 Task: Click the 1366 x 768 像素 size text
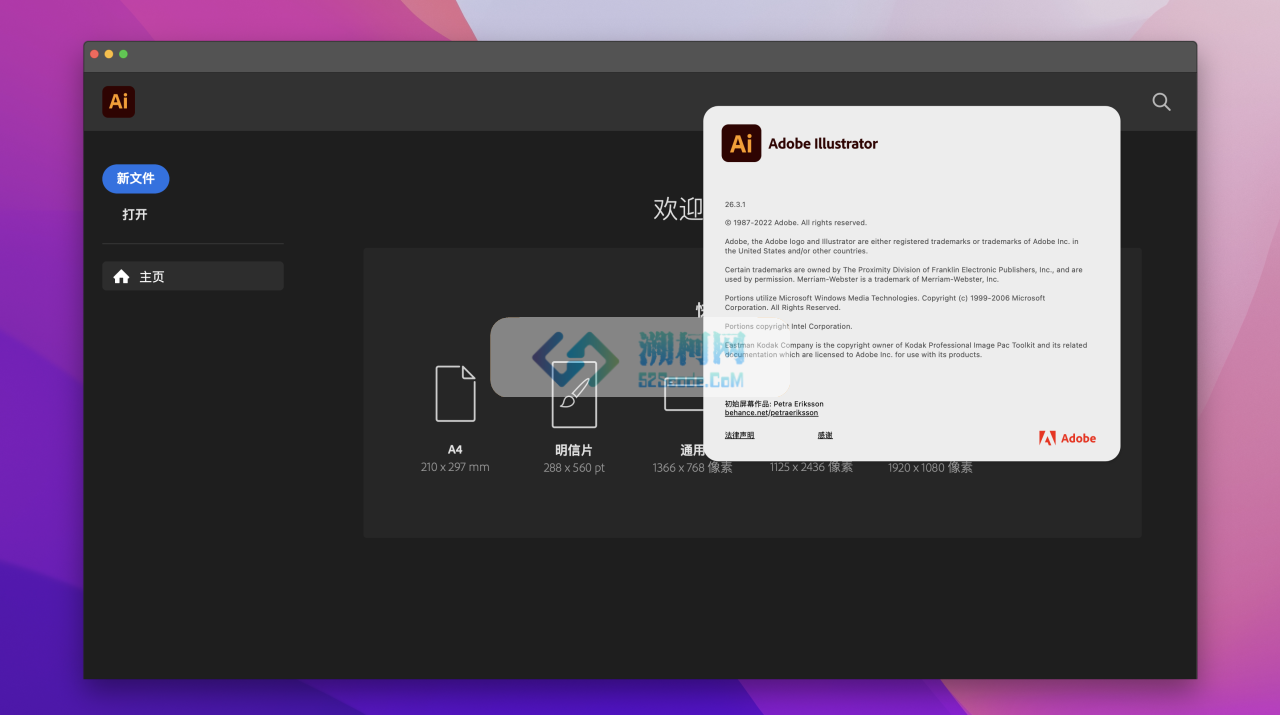coord(692,468)
